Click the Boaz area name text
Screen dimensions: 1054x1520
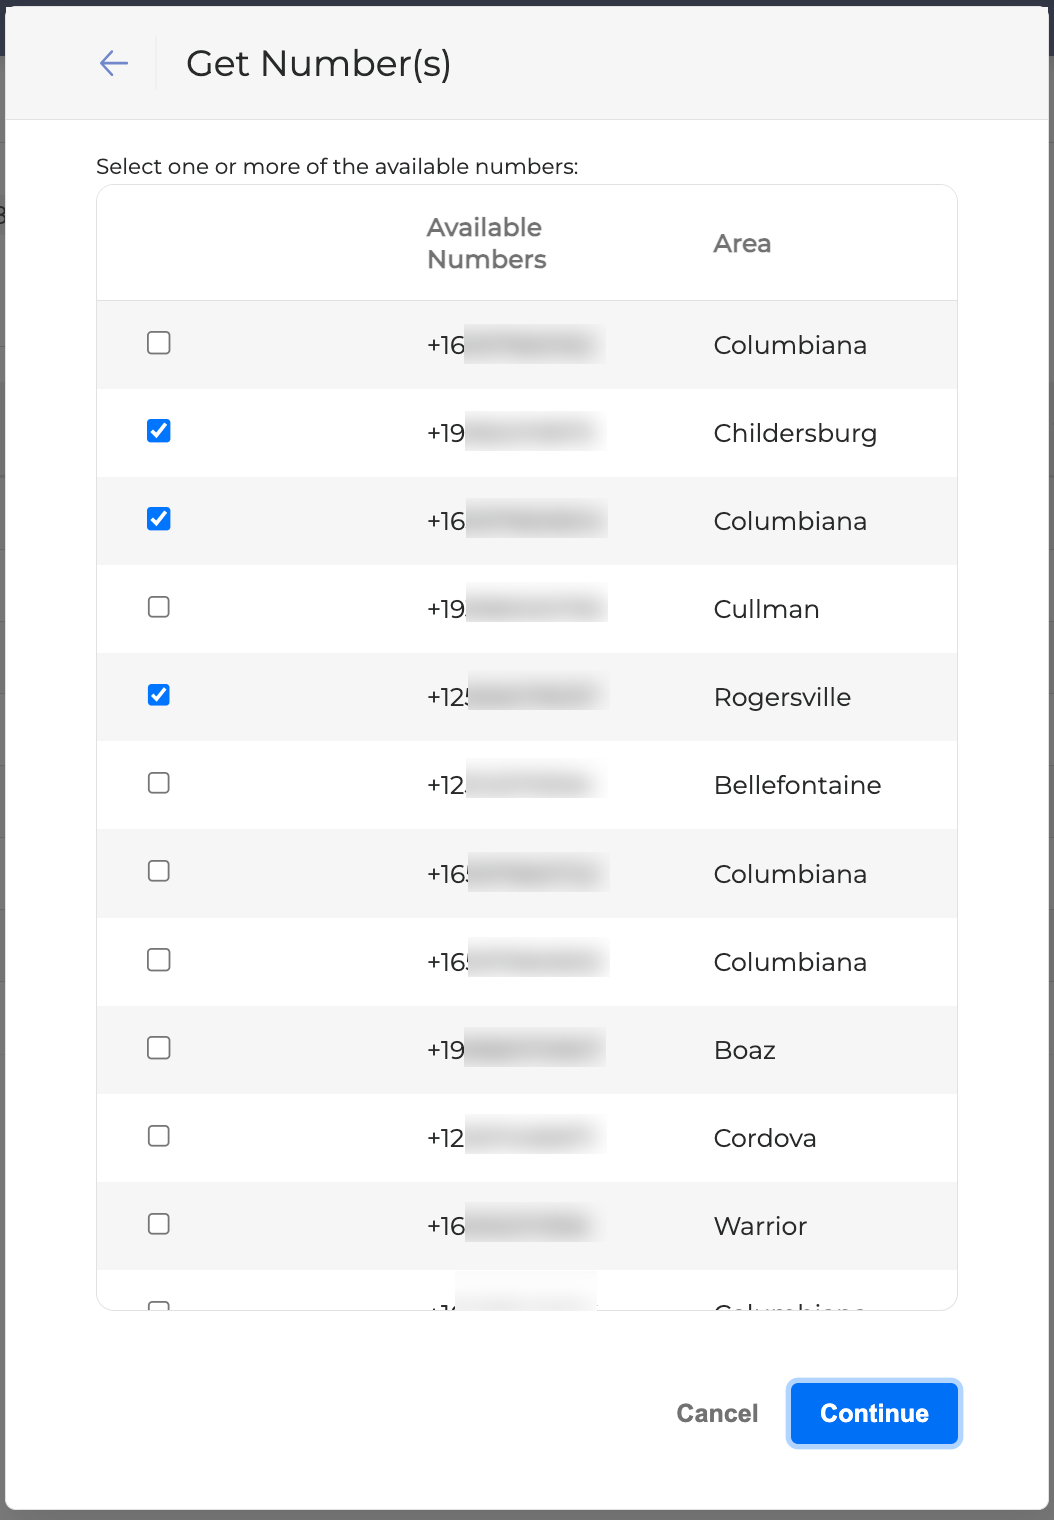745,1050
